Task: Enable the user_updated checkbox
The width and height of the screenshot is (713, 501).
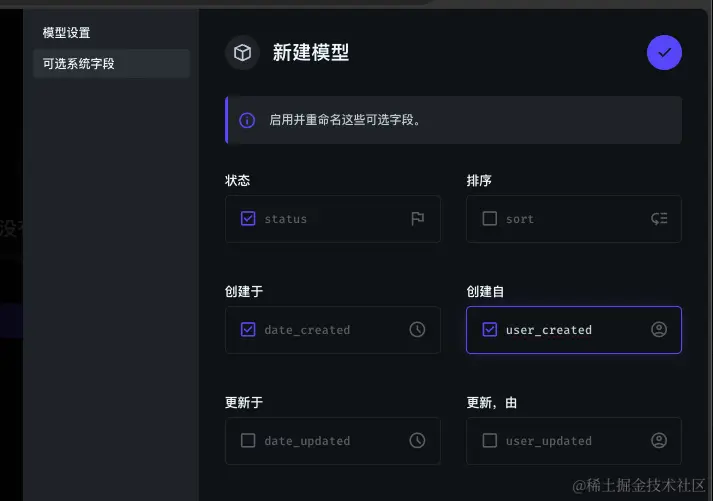Action: (x=490, y=441)
